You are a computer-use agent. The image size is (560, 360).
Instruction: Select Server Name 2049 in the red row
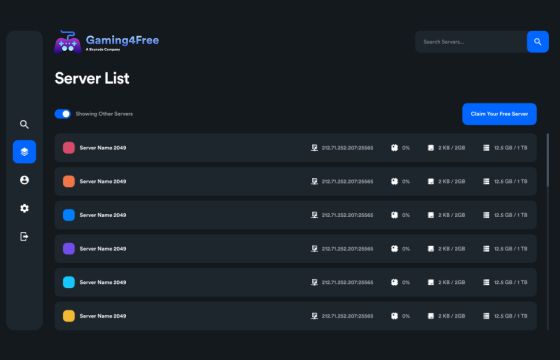pos(103,148)
